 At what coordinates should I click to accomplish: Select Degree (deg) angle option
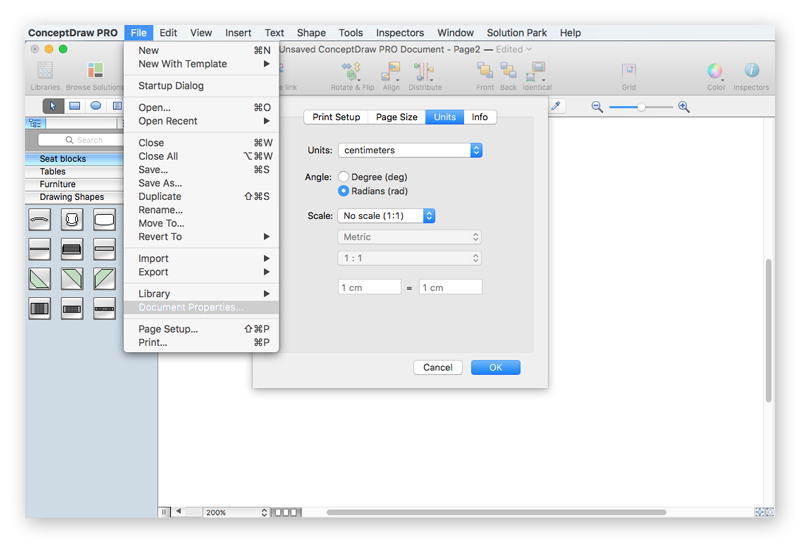(x=344, y=177)
